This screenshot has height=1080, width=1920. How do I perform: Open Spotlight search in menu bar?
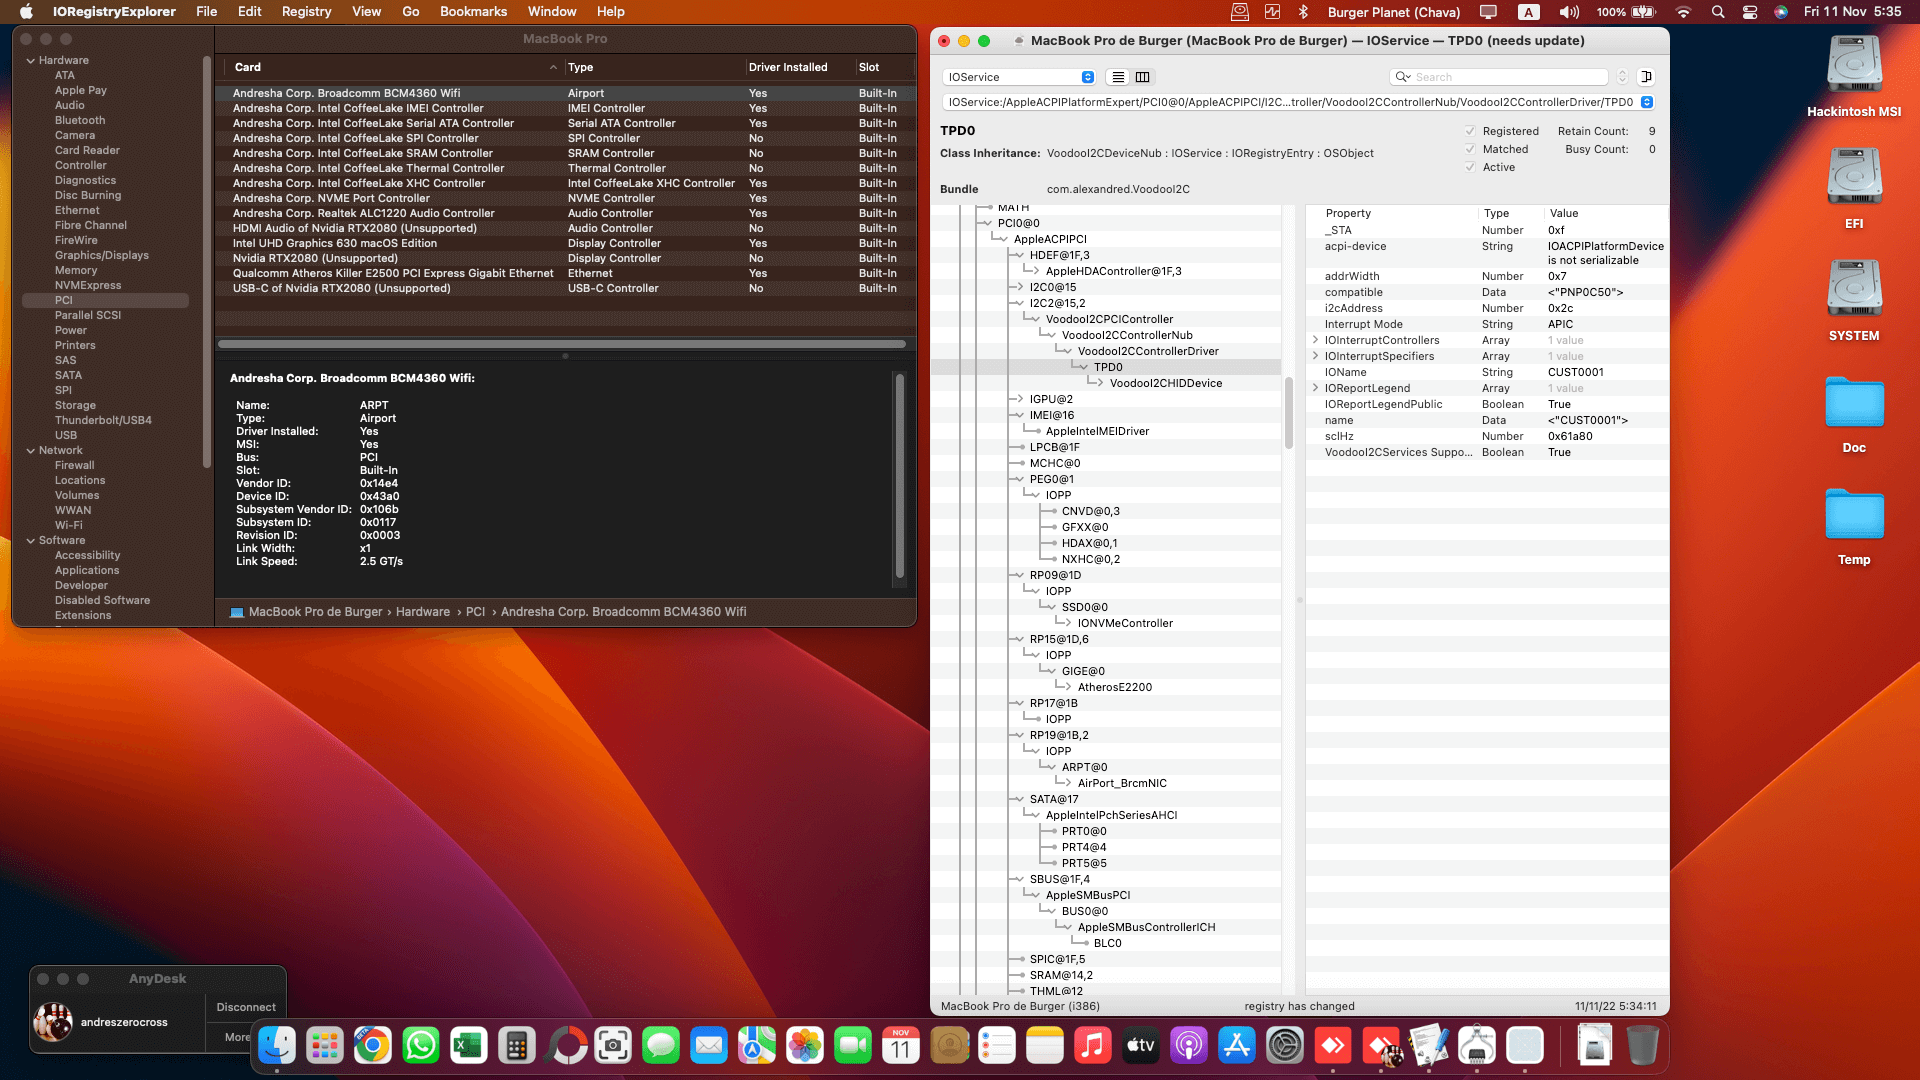pos(1718,12)
